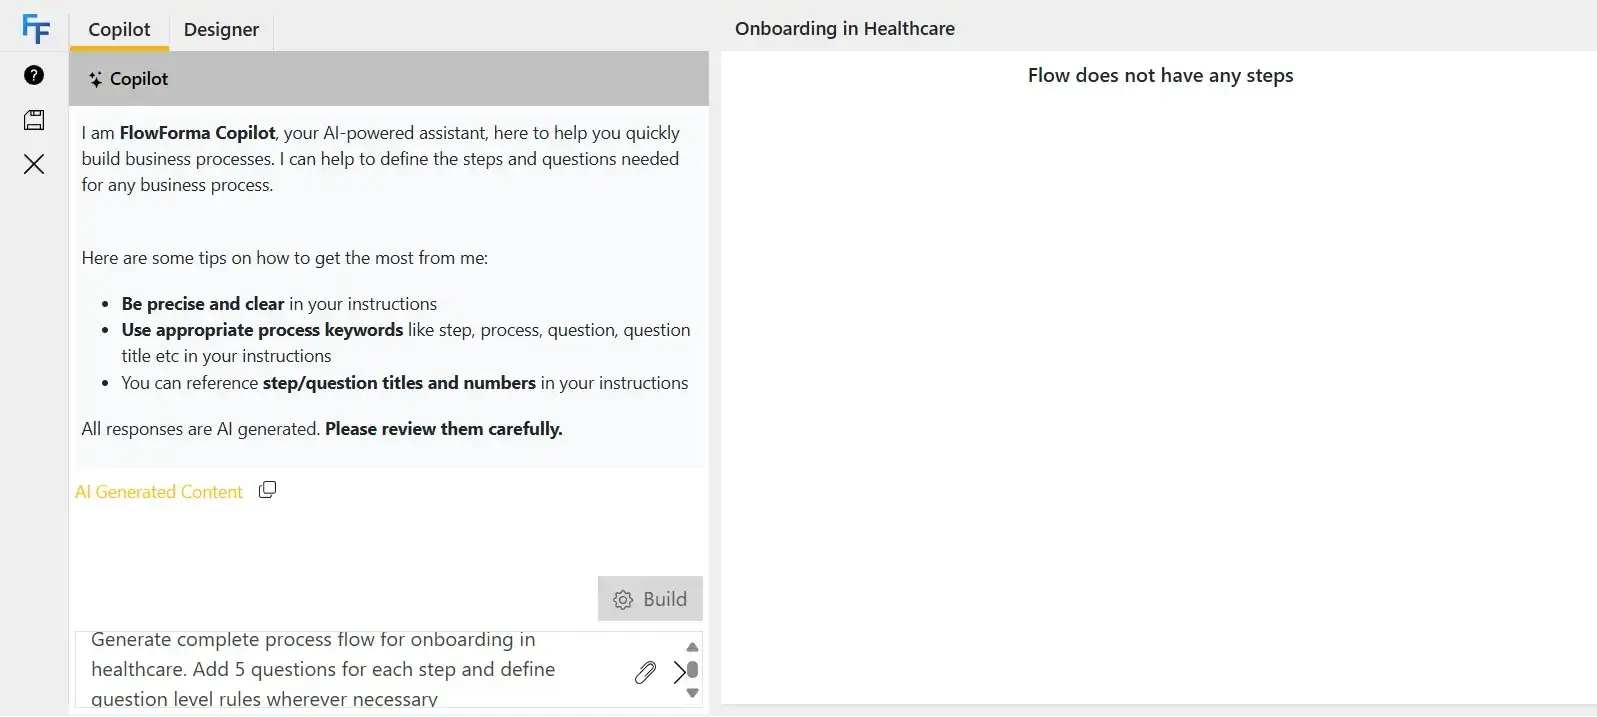Click the gray Copilot header bar
This screenshot has width=1597, height=717.
coord(400,78)
